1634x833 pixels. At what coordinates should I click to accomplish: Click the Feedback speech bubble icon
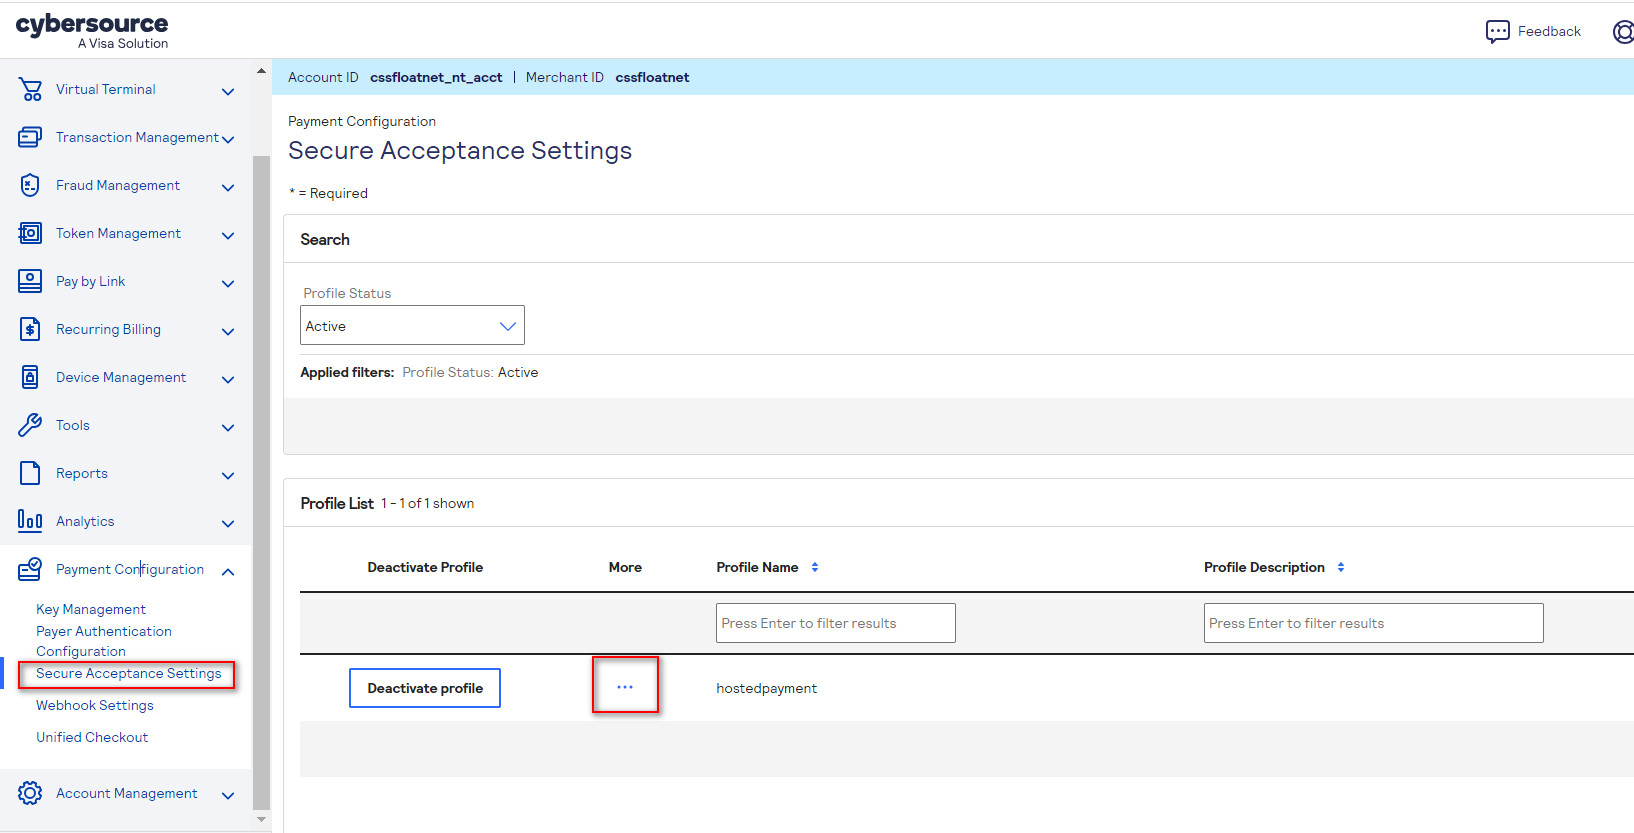(1498, 32)
